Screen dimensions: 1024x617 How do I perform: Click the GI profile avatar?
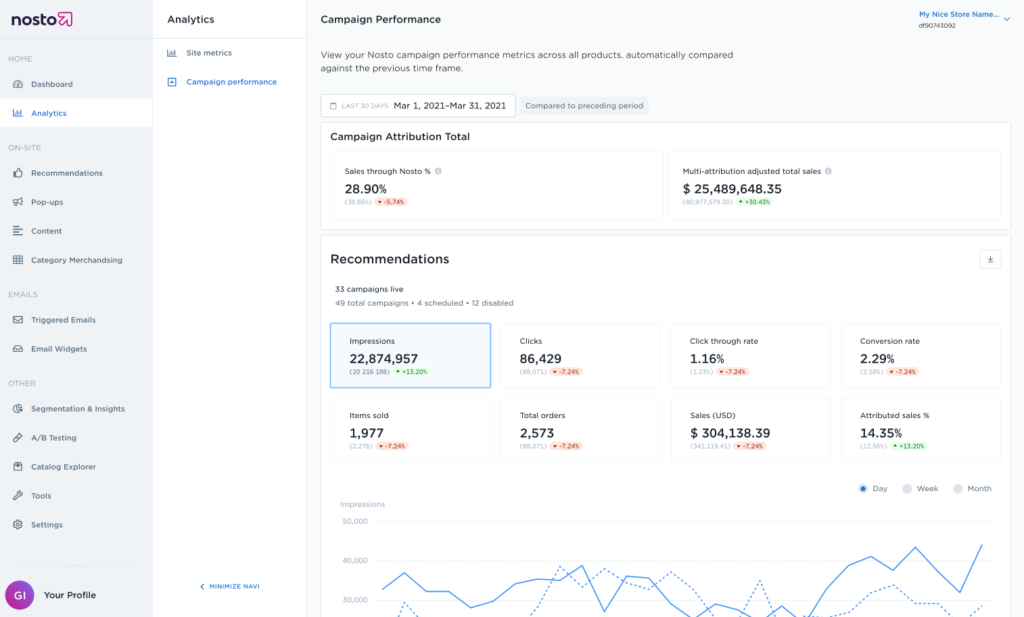click(19, 595)
